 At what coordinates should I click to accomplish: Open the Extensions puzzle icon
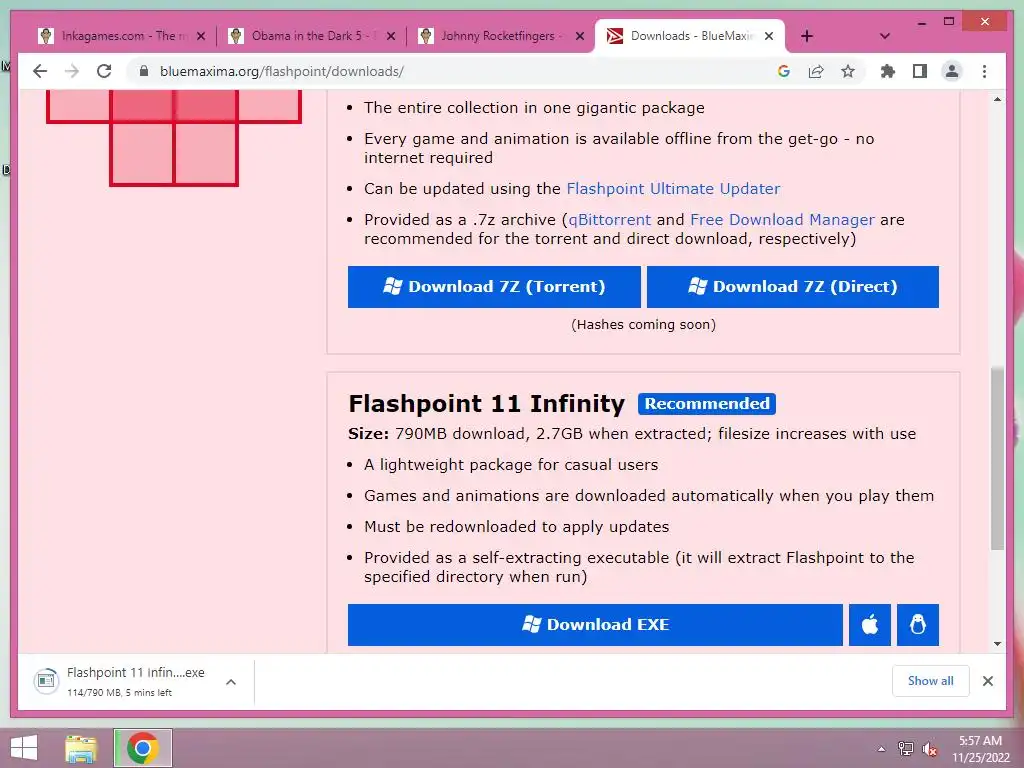[888, 71]
